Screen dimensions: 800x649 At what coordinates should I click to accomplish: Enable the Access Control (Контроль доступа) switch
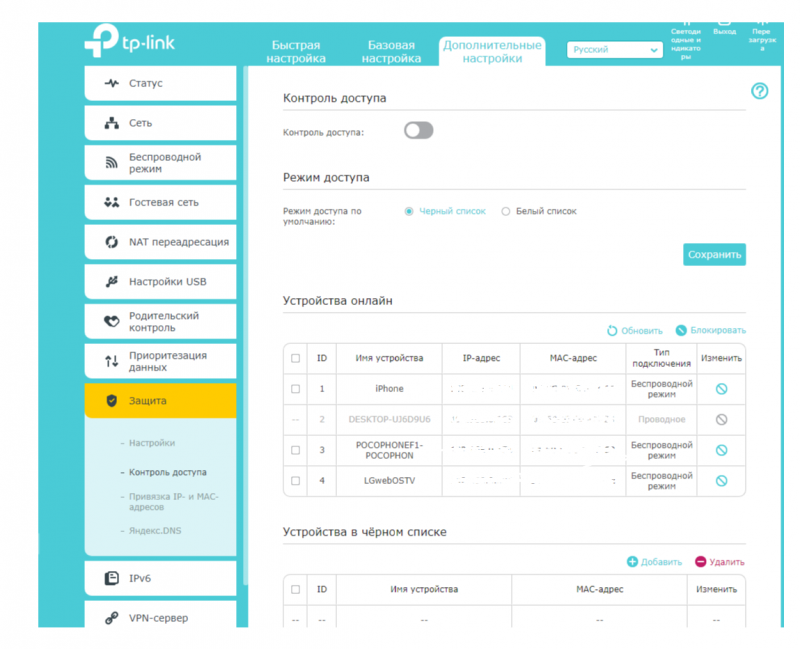tap(418, 131)
